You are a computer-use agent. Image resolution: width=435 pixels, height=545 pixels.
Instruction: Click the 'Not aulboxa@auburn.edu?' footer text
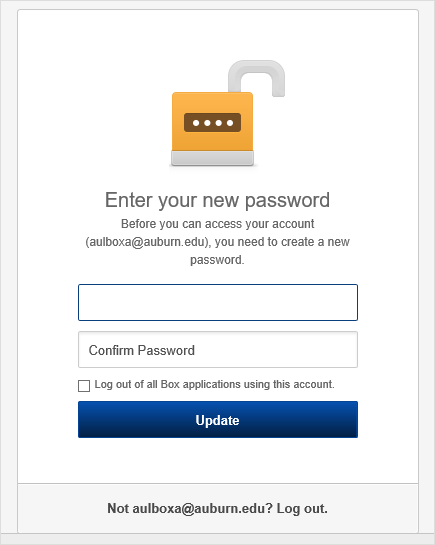190,508
